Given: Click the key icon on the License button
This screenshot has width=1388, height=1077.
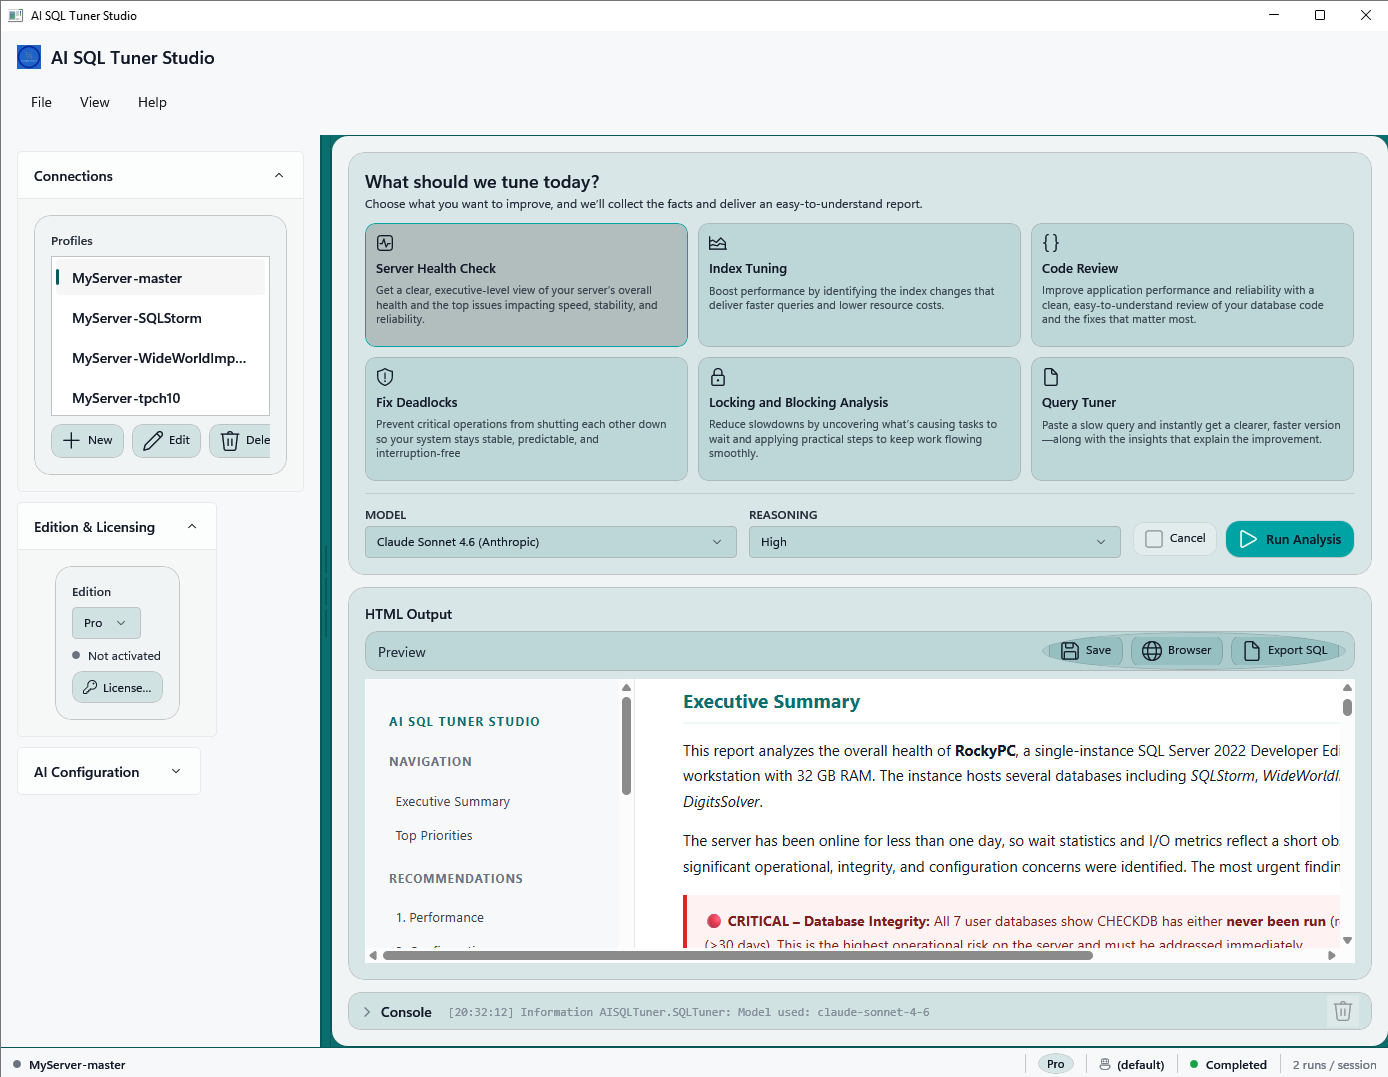Looking at the screenshot, I should 90,688.
